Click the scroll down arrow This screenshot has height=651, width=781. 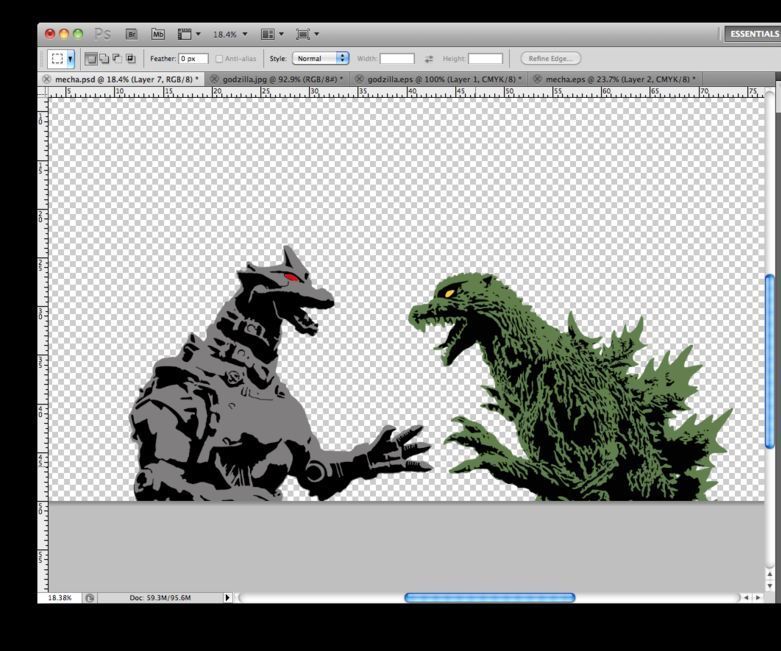tap(770, 586)
